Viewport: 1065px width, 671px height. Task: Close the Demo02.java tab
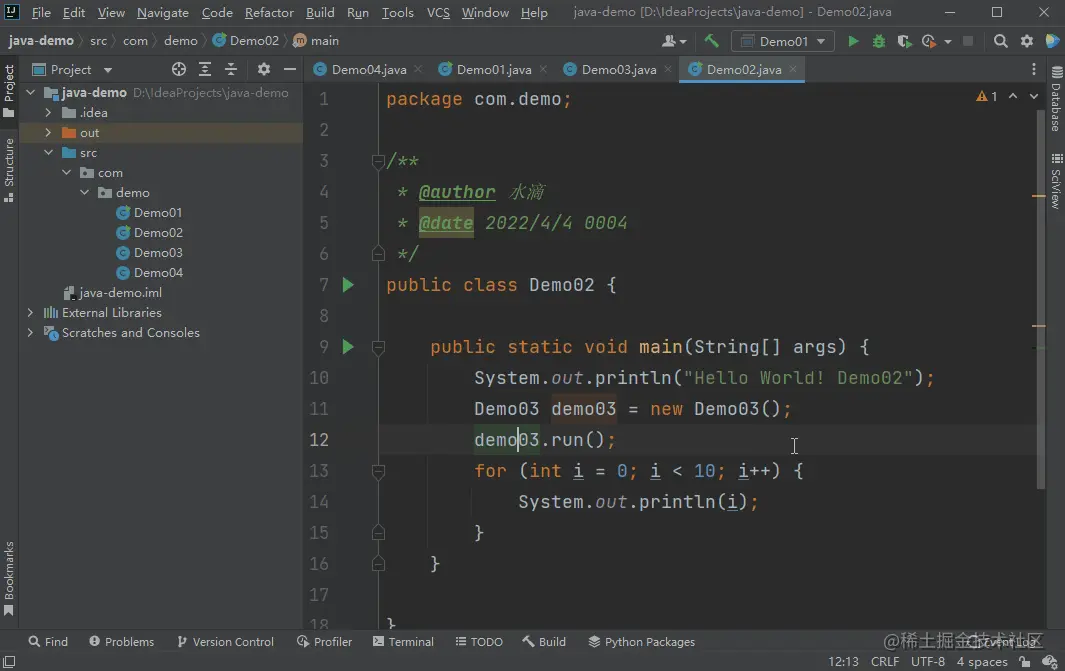(793, 69)
